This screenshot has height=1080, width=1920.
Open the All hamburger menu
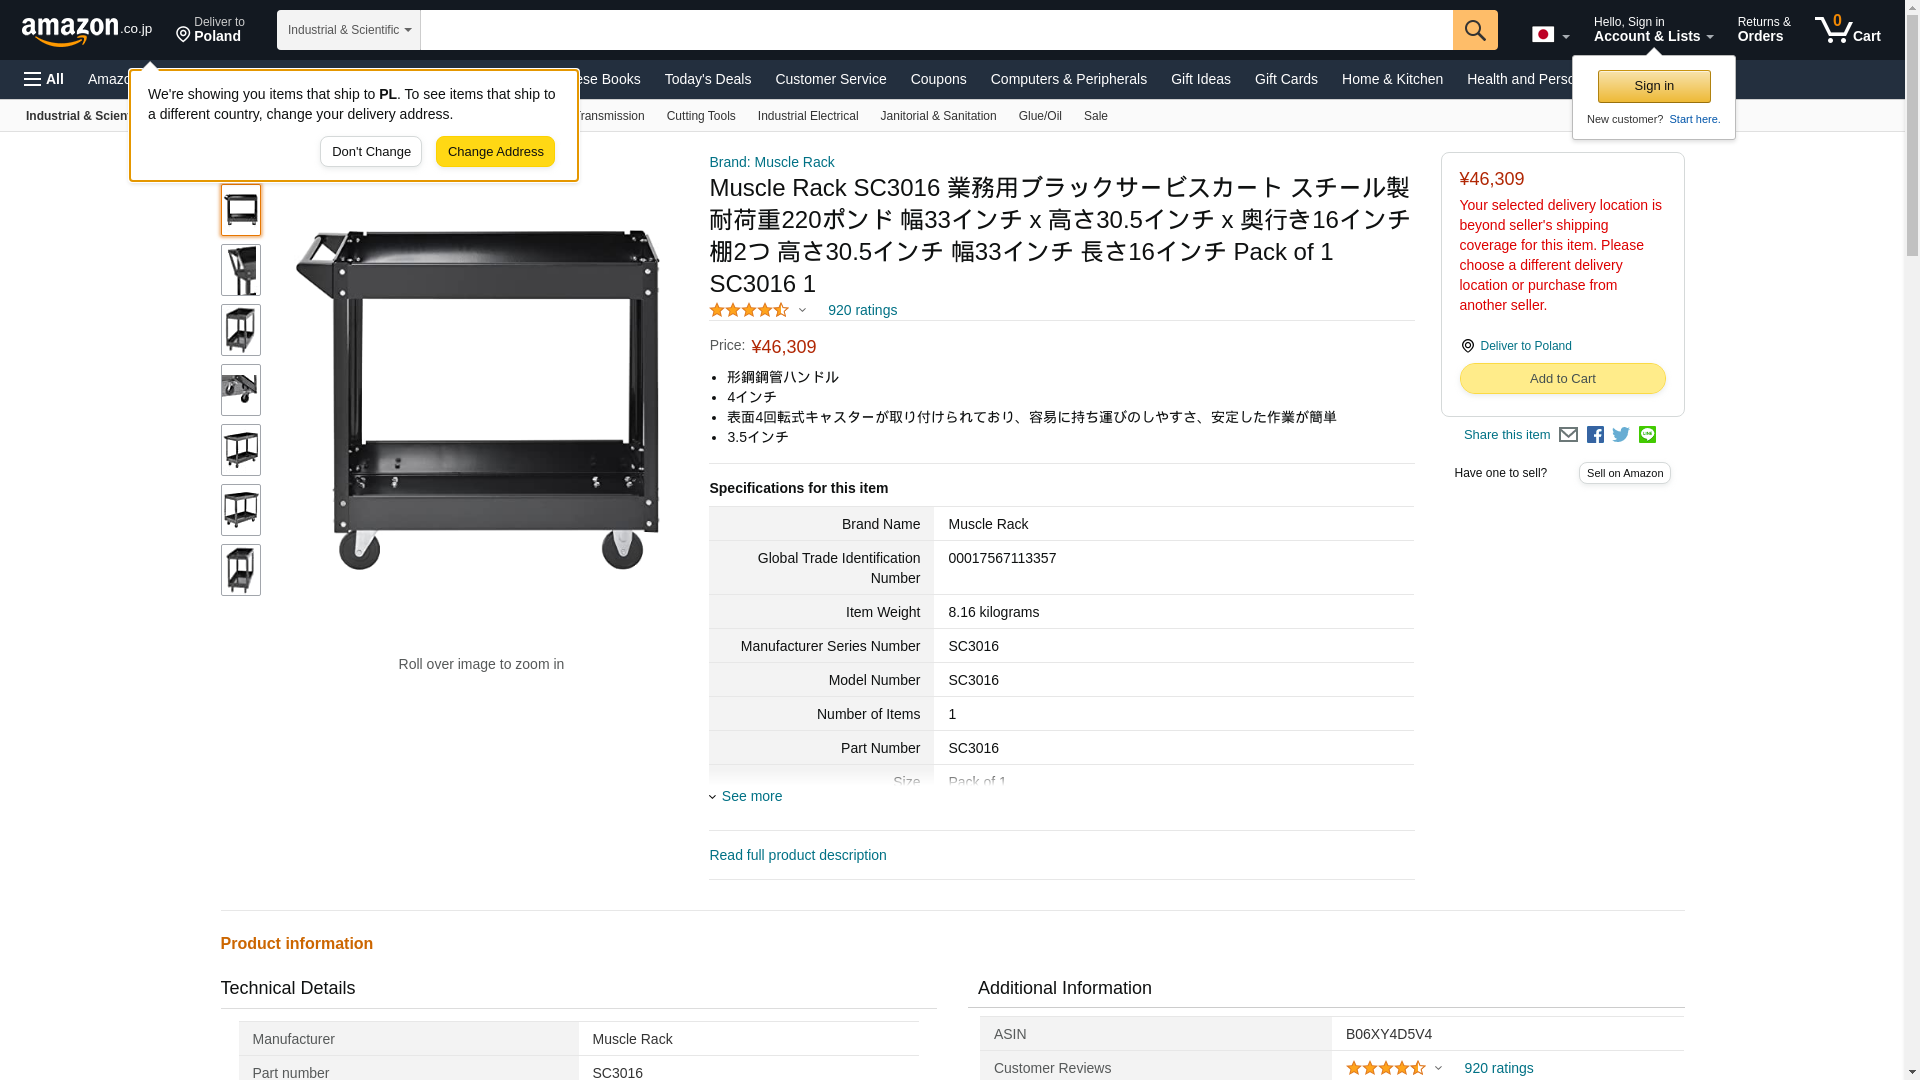[x=44, y=79]
